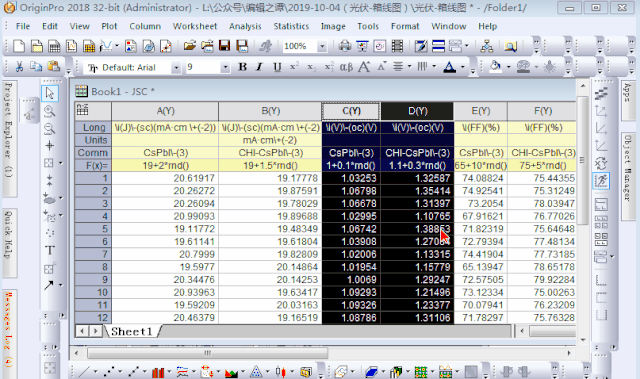Create a new project
The height and width of the screenshot is (379, 640).
(x=19, y=46)
